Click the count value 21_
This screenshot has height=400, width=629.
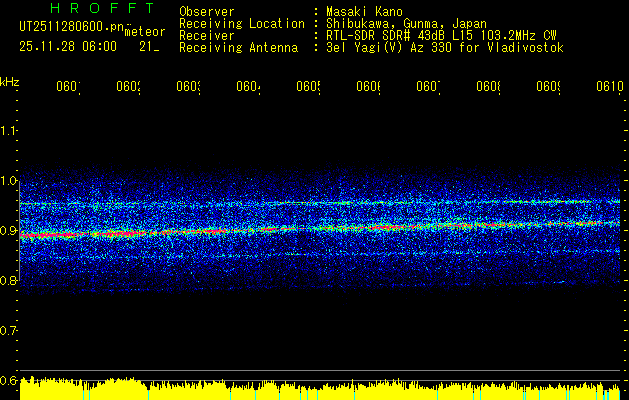149,47
